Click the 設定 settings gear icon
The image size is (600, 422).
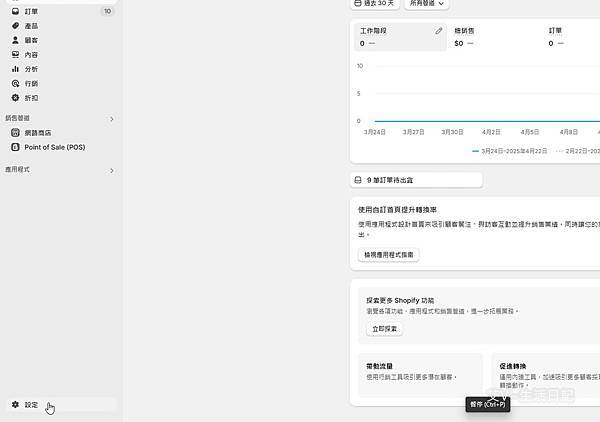[x=15, y=404]
